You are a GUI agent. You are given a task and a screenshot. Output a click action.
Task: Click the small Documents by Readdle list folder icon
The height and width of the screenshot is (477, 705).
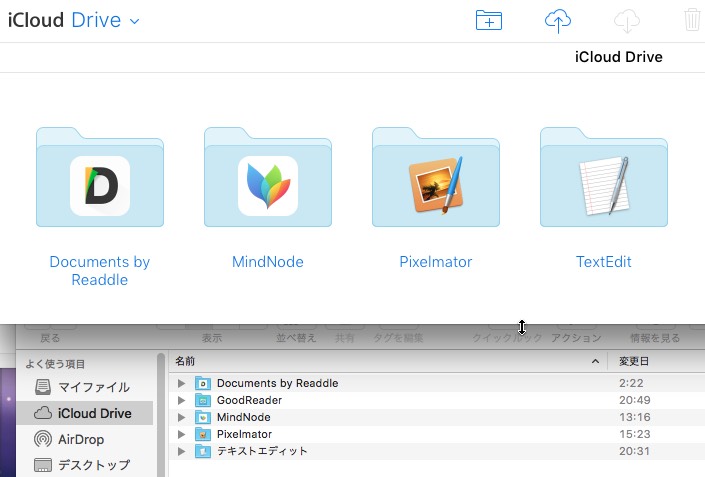click(203, 383)
